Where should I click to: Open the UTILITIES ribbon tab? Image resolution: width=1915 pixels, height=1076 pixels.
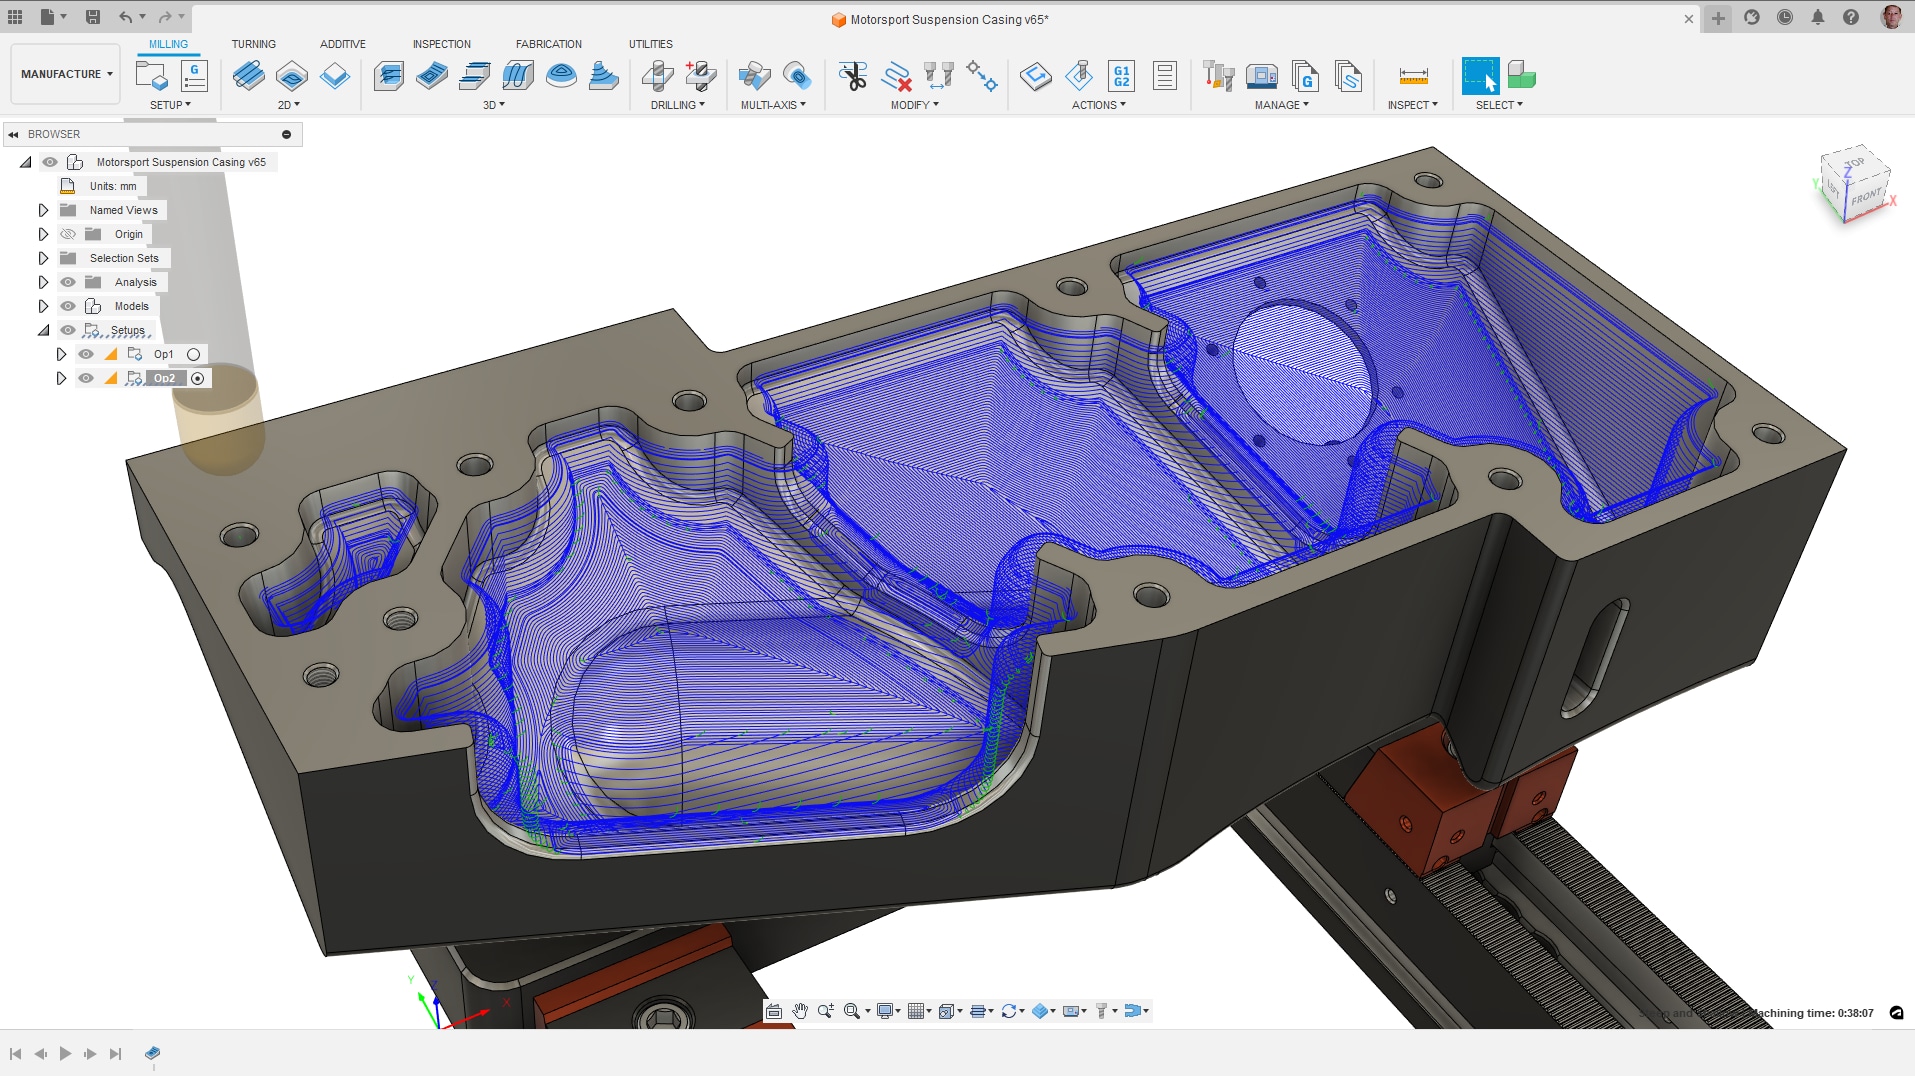(651, 44)
